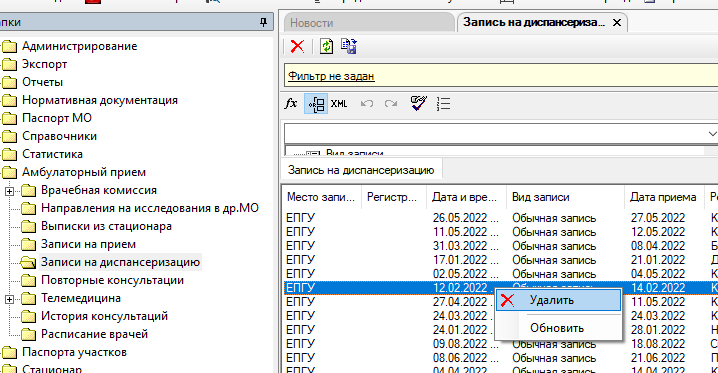
Task: Open История консультаций folder
Action: coord(104,316)
